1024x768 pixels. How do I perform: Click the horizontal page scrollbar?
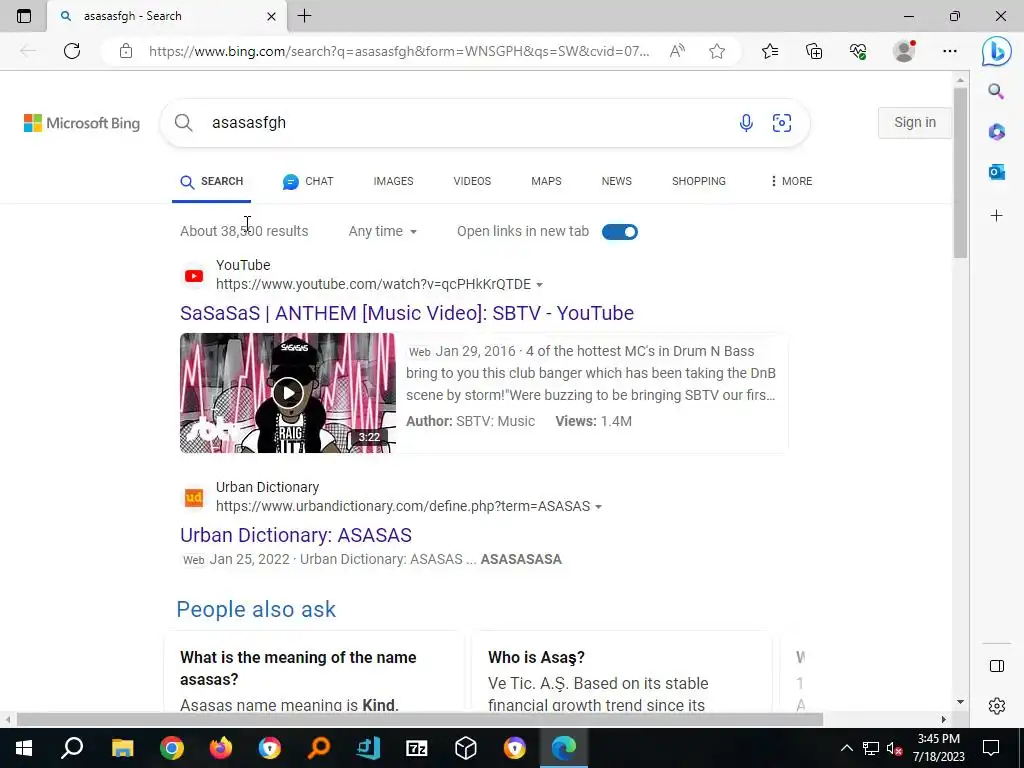(x=419, y=720)
